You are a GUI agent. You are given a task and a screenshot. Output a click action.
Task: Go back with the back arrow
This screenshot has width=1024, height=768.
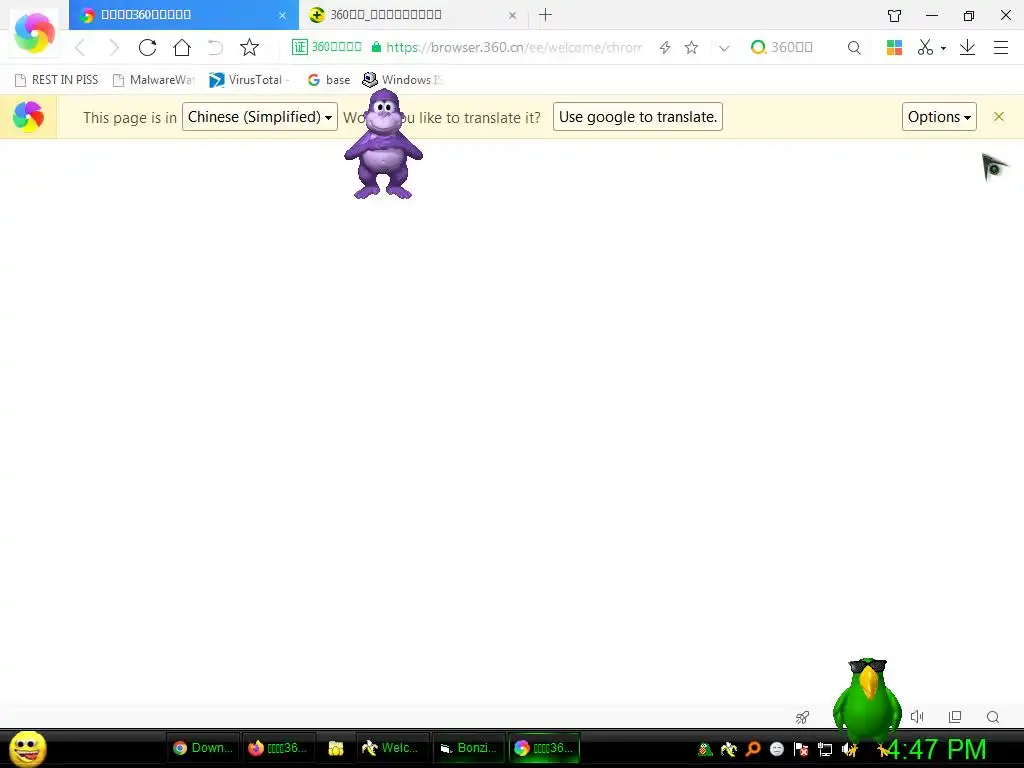[80, 48]
